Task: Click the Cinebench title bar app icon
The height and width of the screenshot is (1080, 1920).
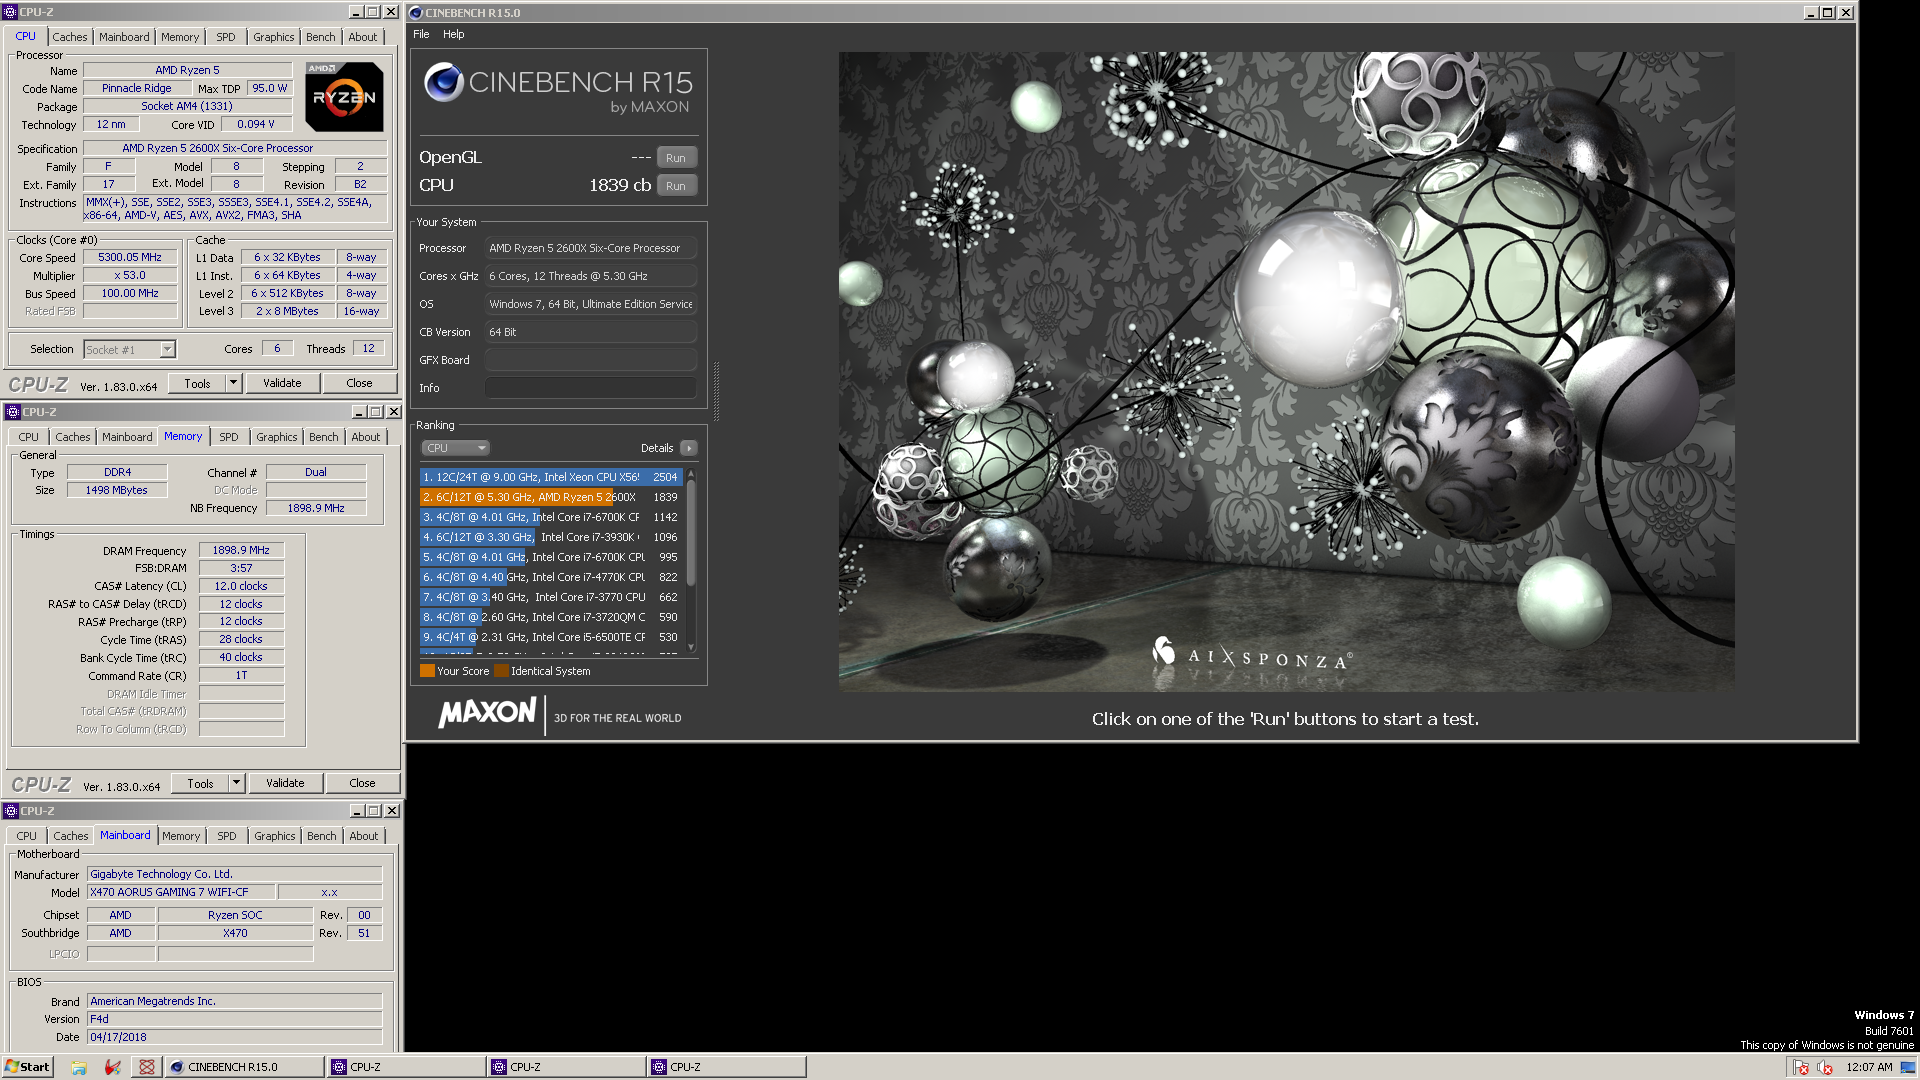Action: (416, 13)
